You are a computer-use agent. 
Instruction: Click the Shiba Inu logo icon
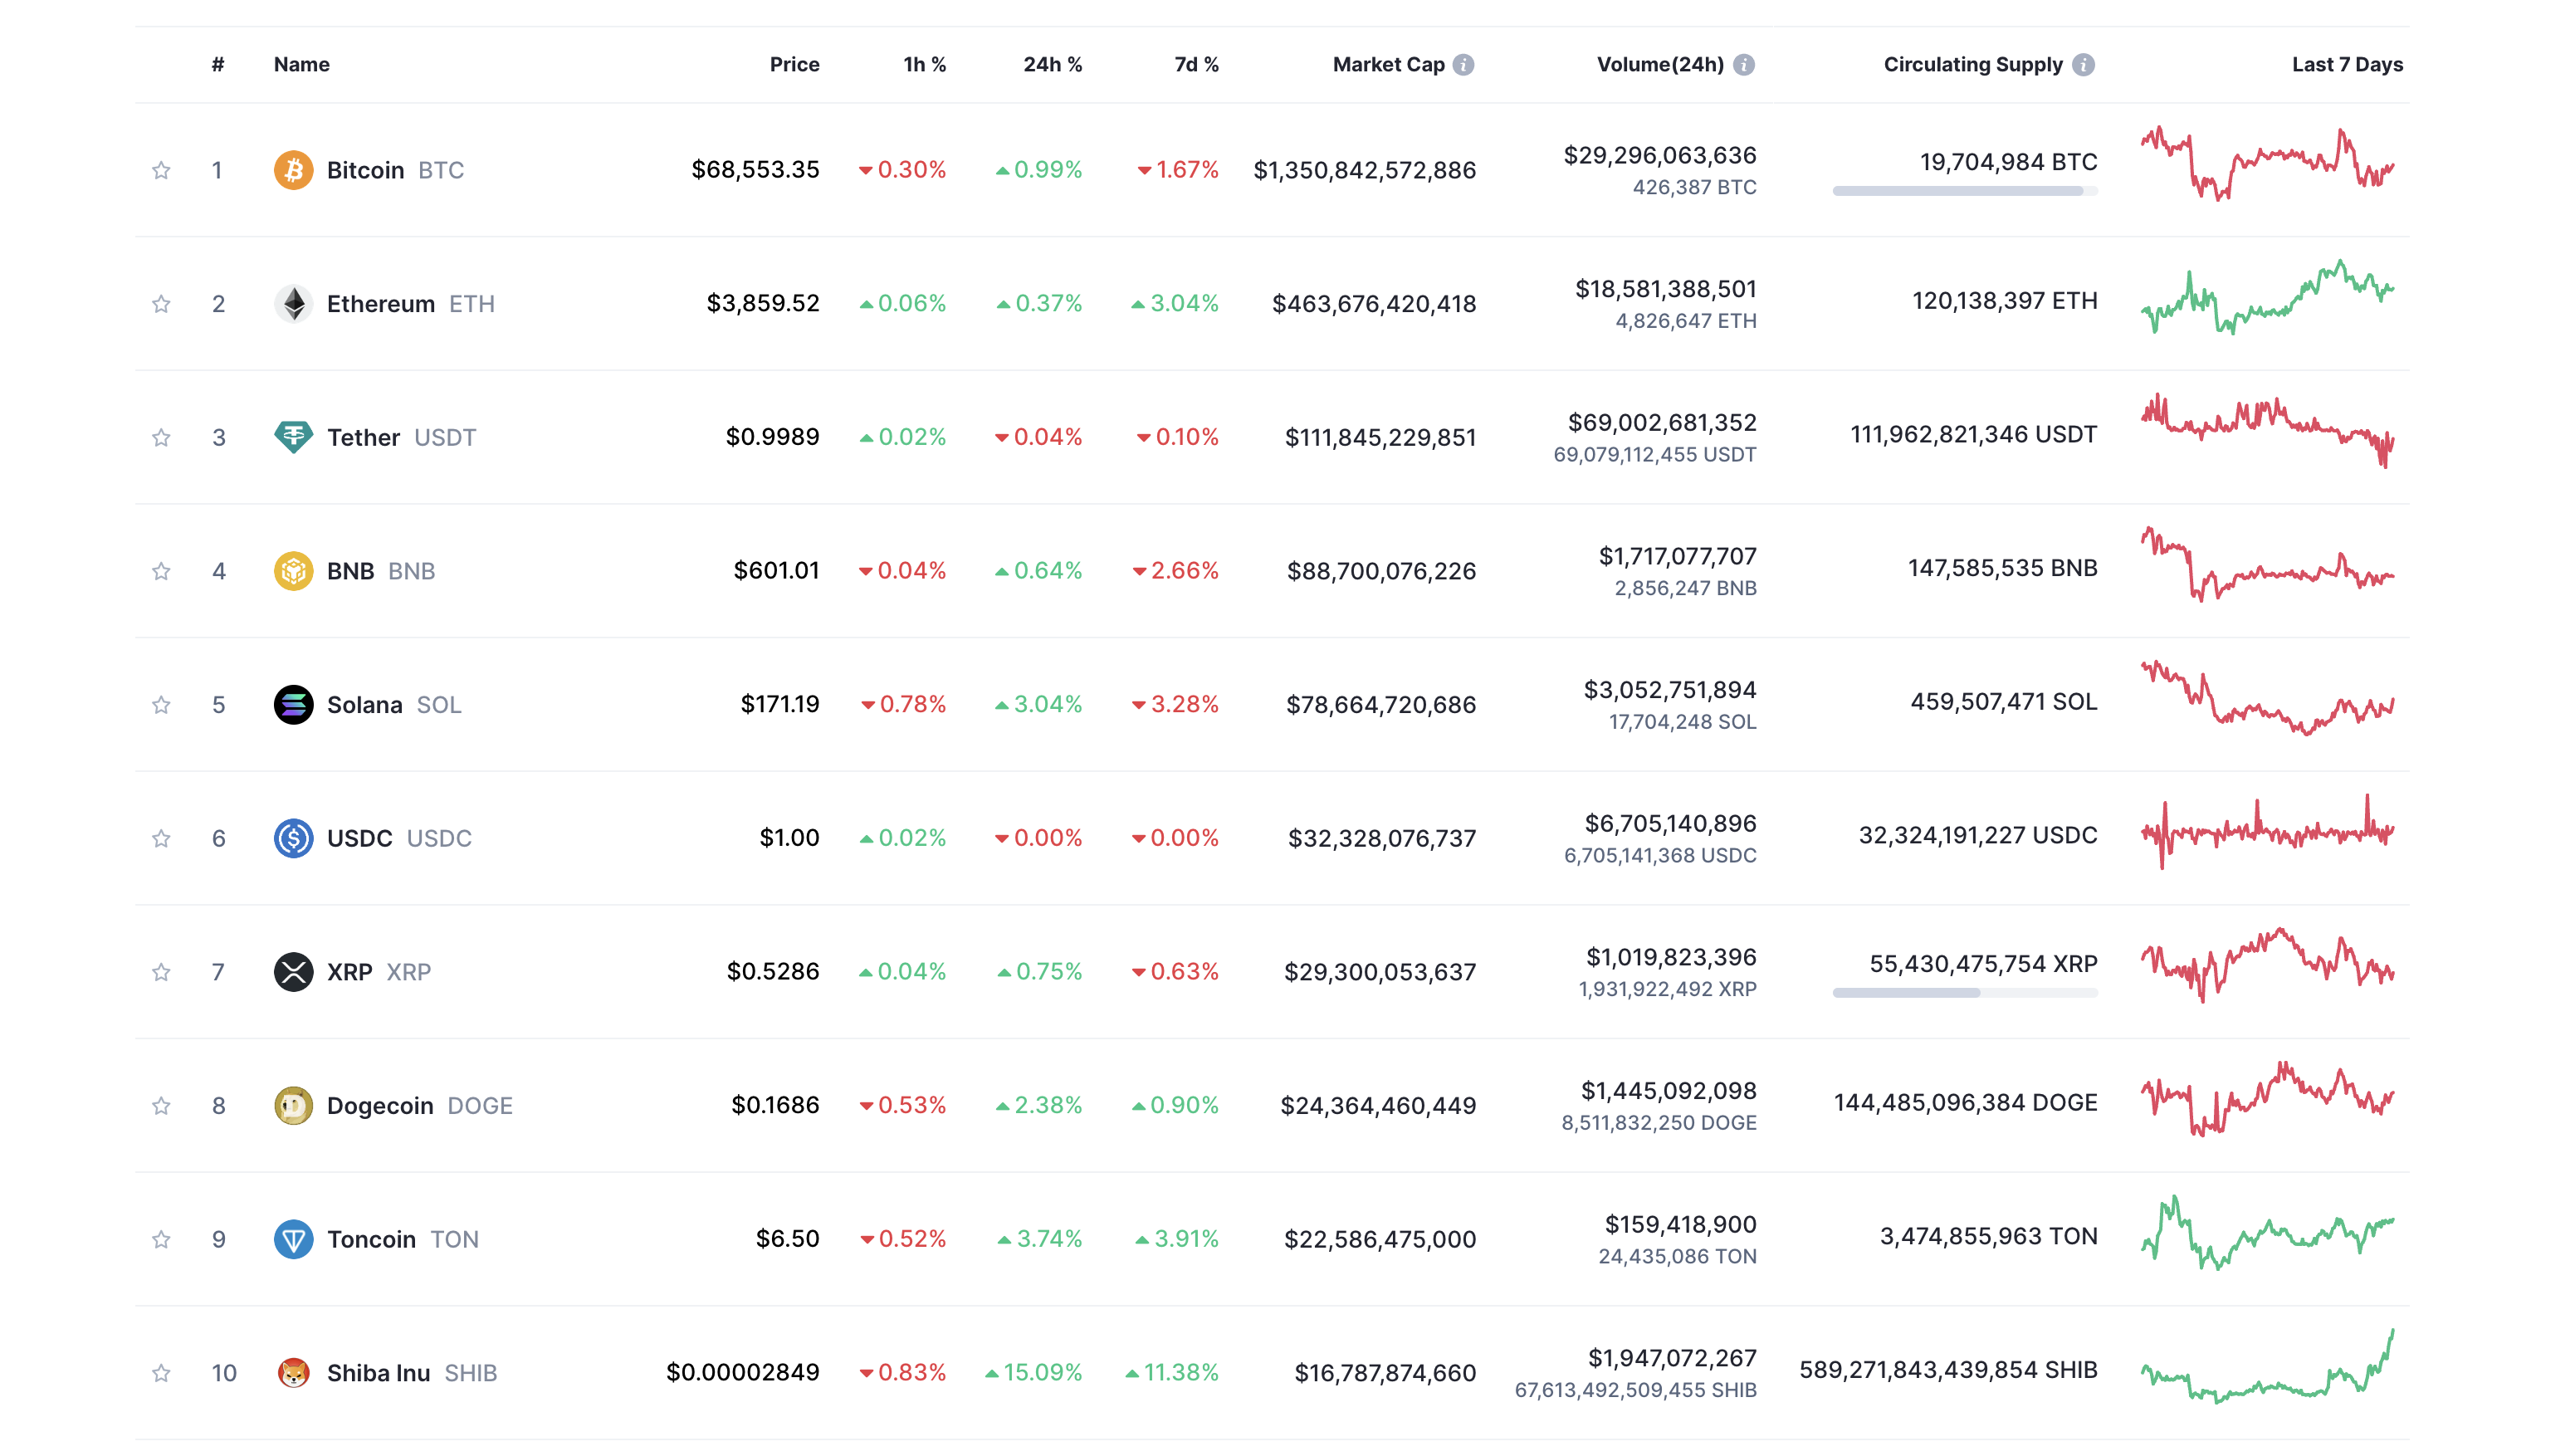pos(293,1372)
